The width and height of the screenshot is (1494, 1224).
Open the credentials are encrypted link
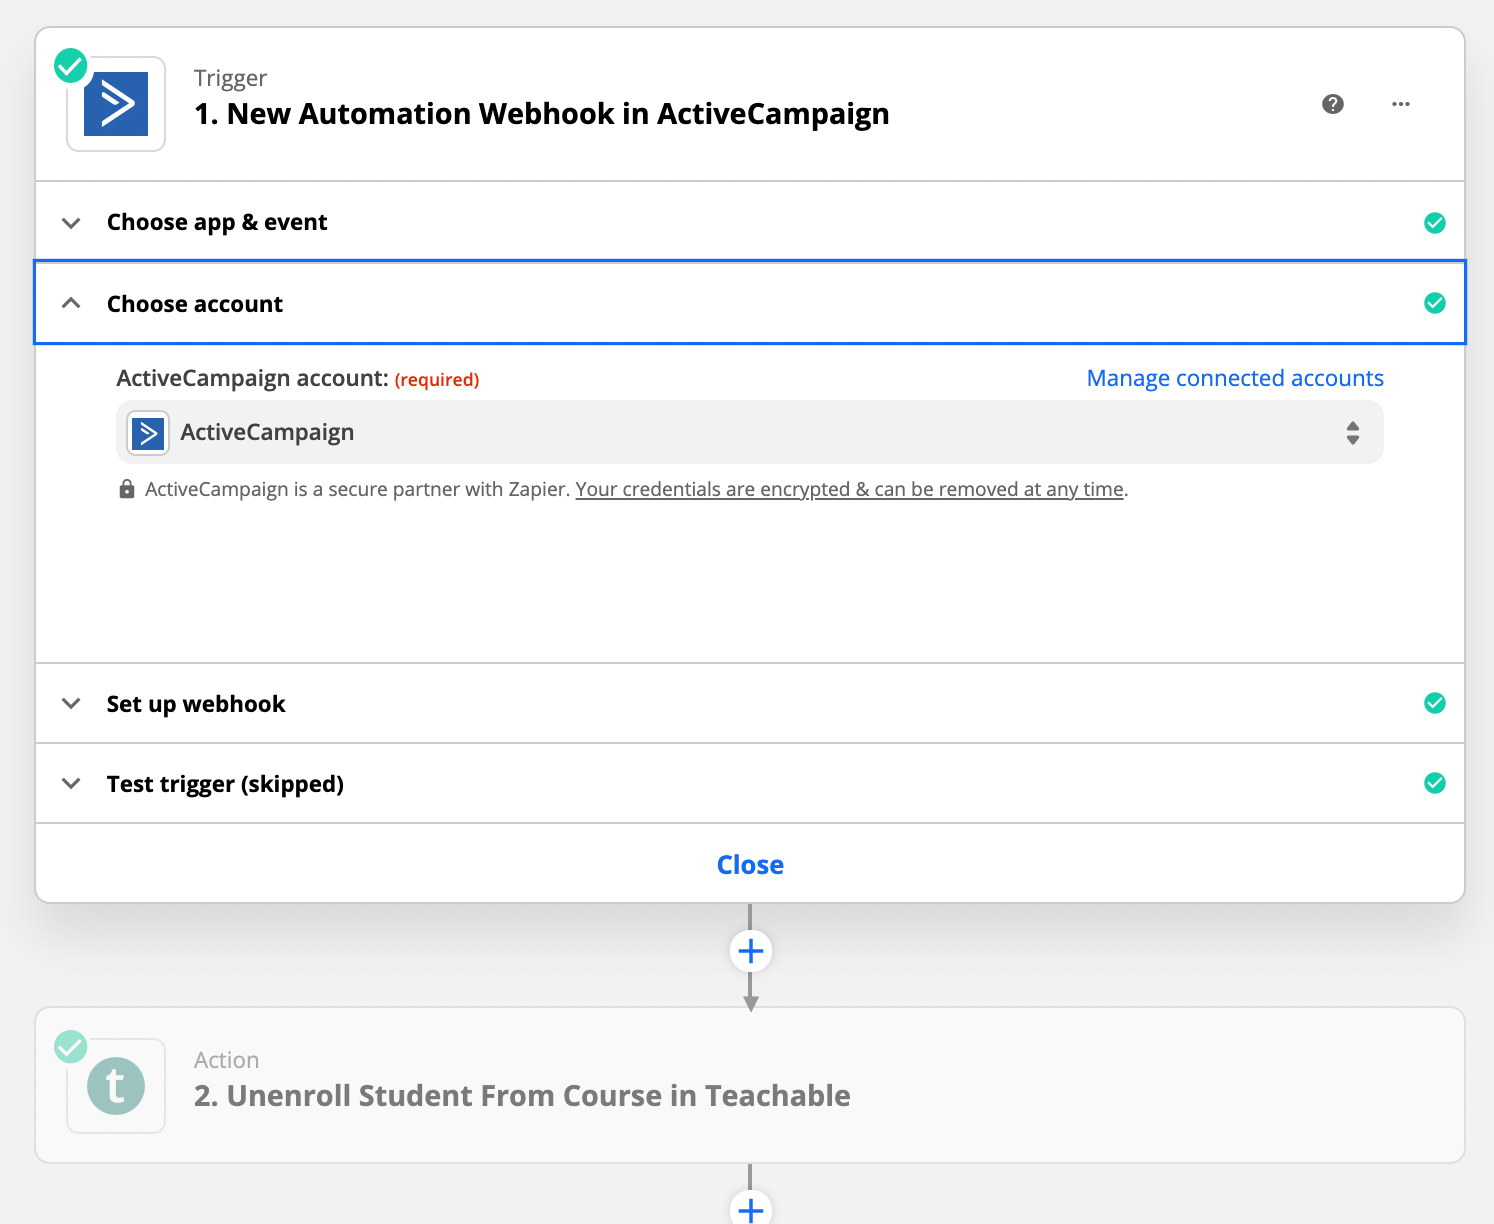tap(850, 489)
